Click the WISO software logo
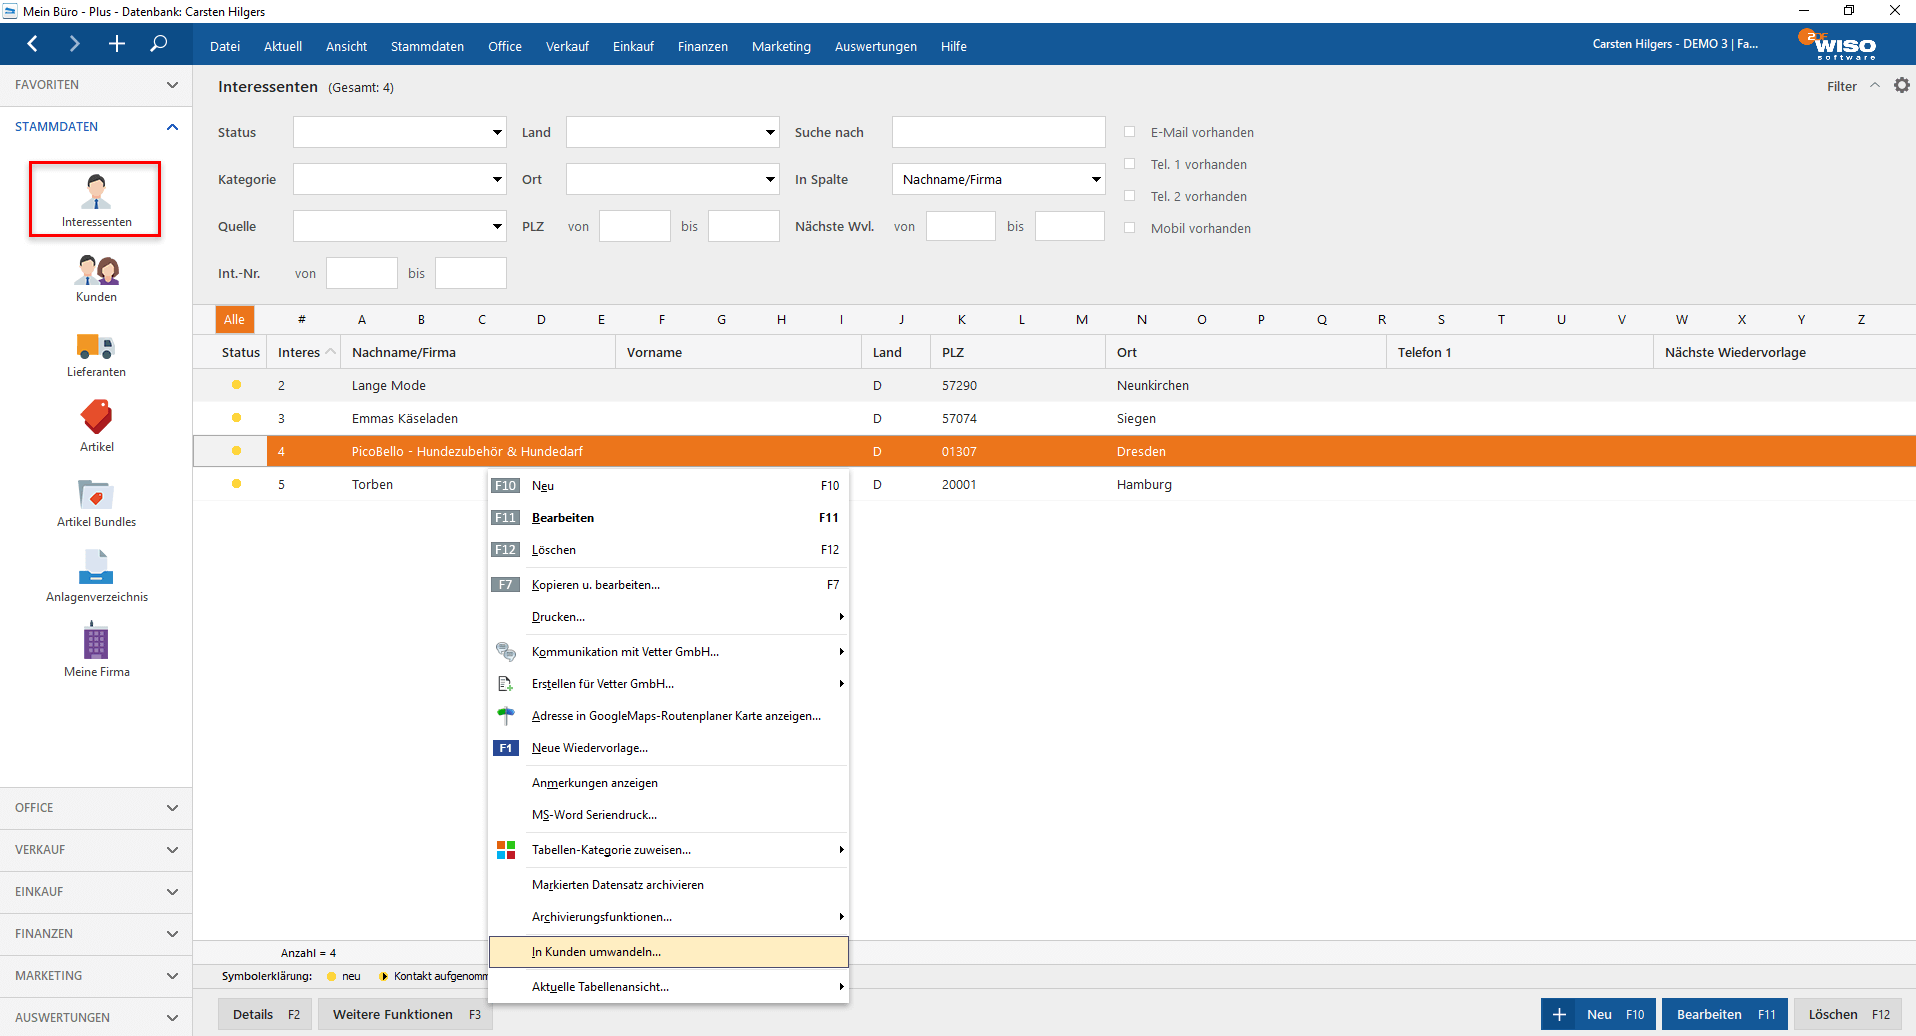The height and width of the screenshot is (1036, 1916). pyautogui.click(x=1838, y=44)
